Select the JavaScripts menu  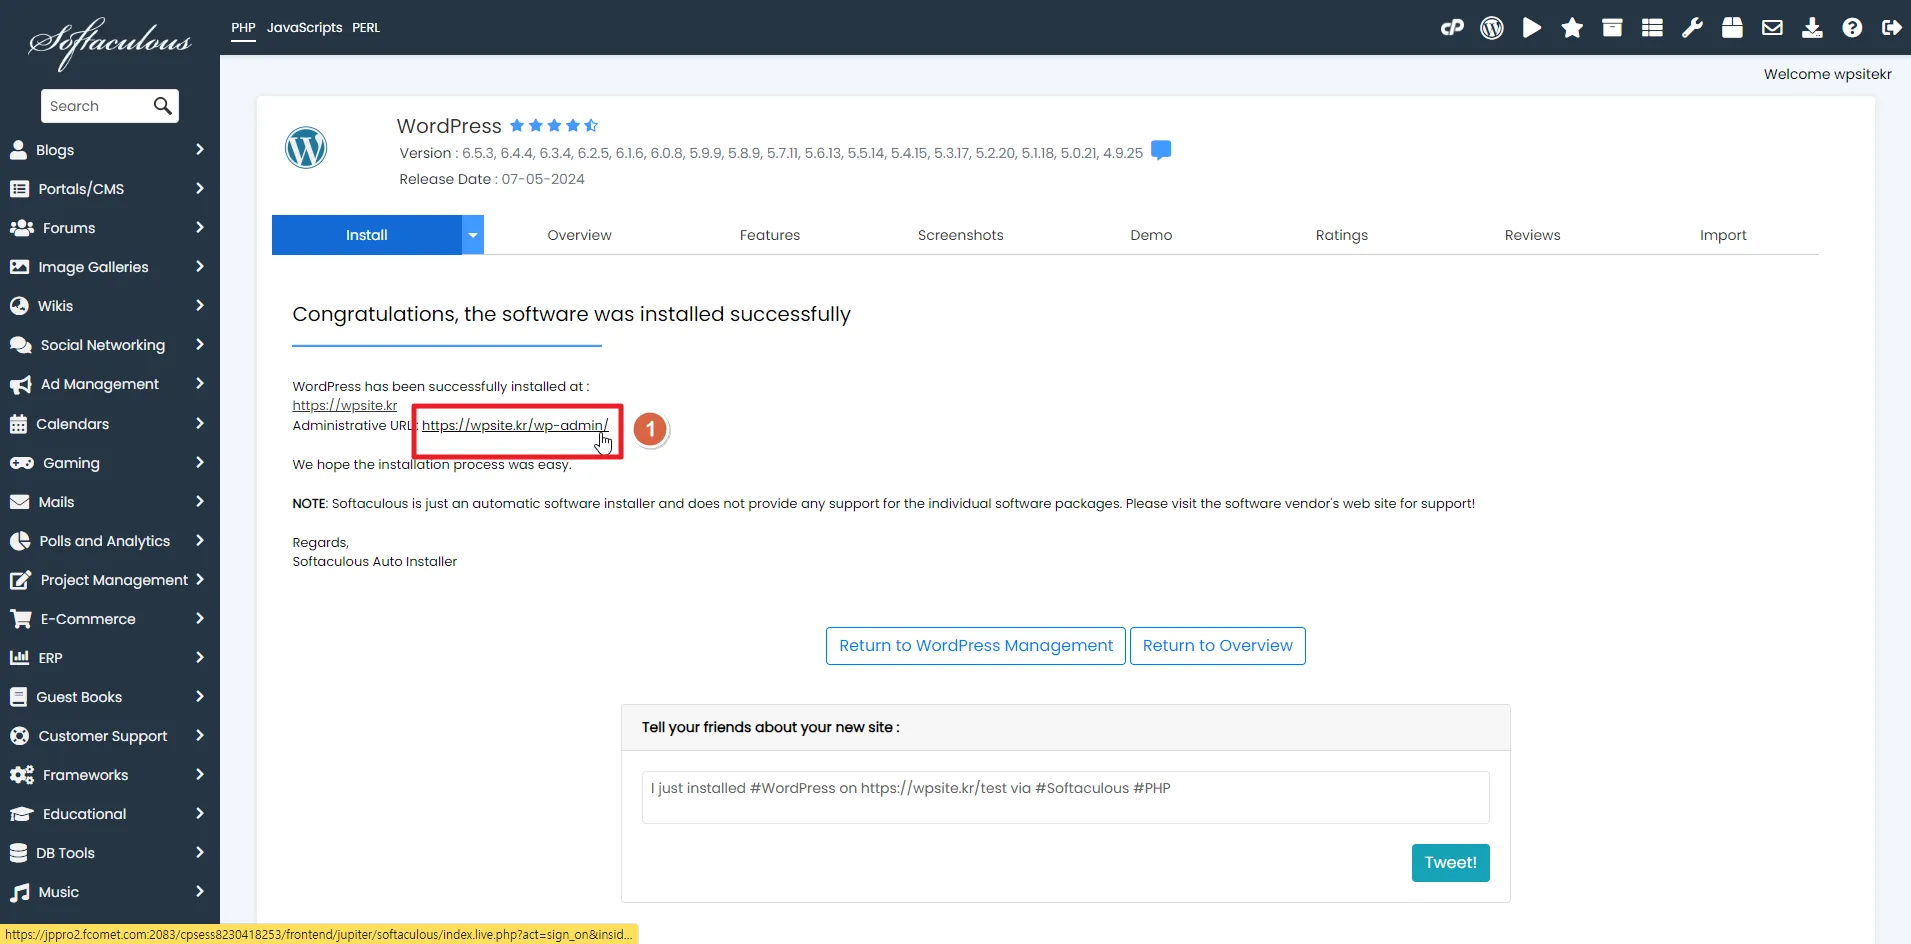[x=304, y=28]
